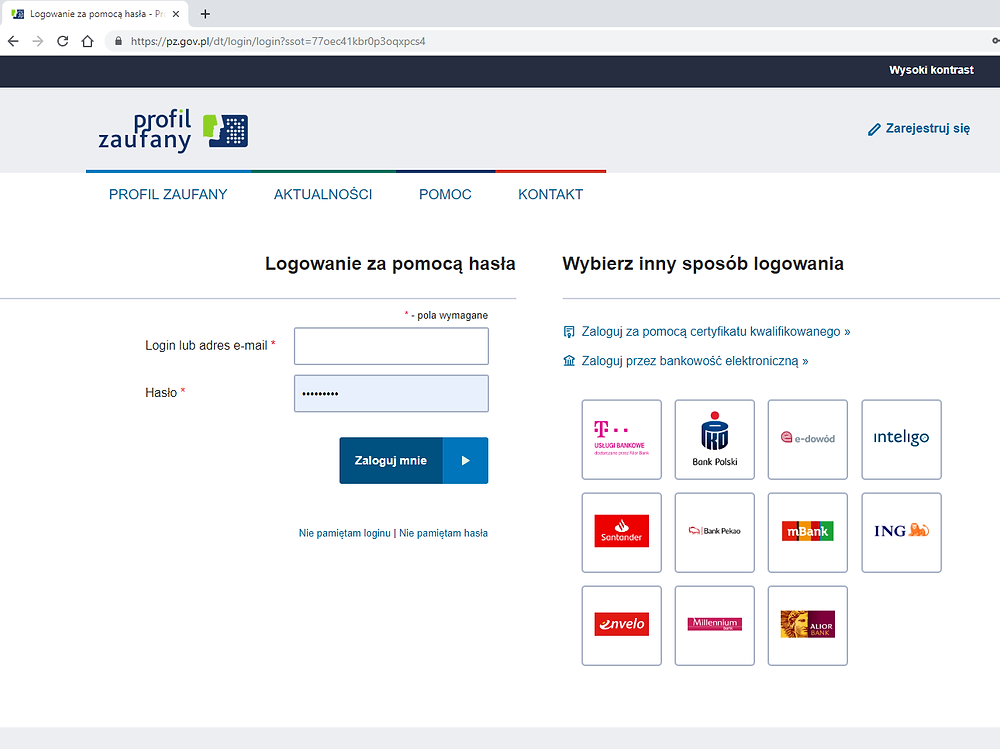The height and width of the screenshot is (749, 1000).
Task: Pick the Bank Pekao tile
Action: tap(715, 533)
